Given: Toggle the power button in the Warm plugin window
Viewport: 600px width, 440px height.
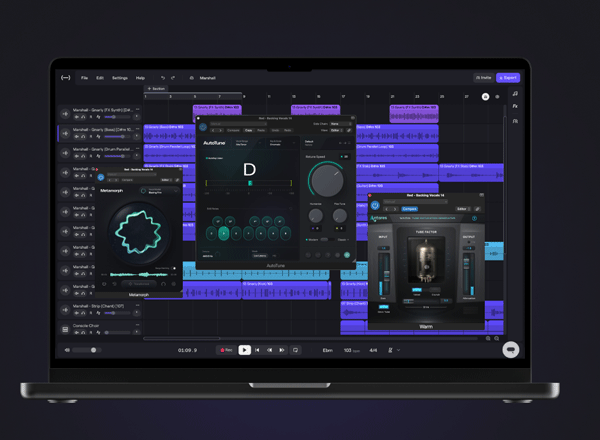Looking at the screenshot, I should tap(375, 206).
